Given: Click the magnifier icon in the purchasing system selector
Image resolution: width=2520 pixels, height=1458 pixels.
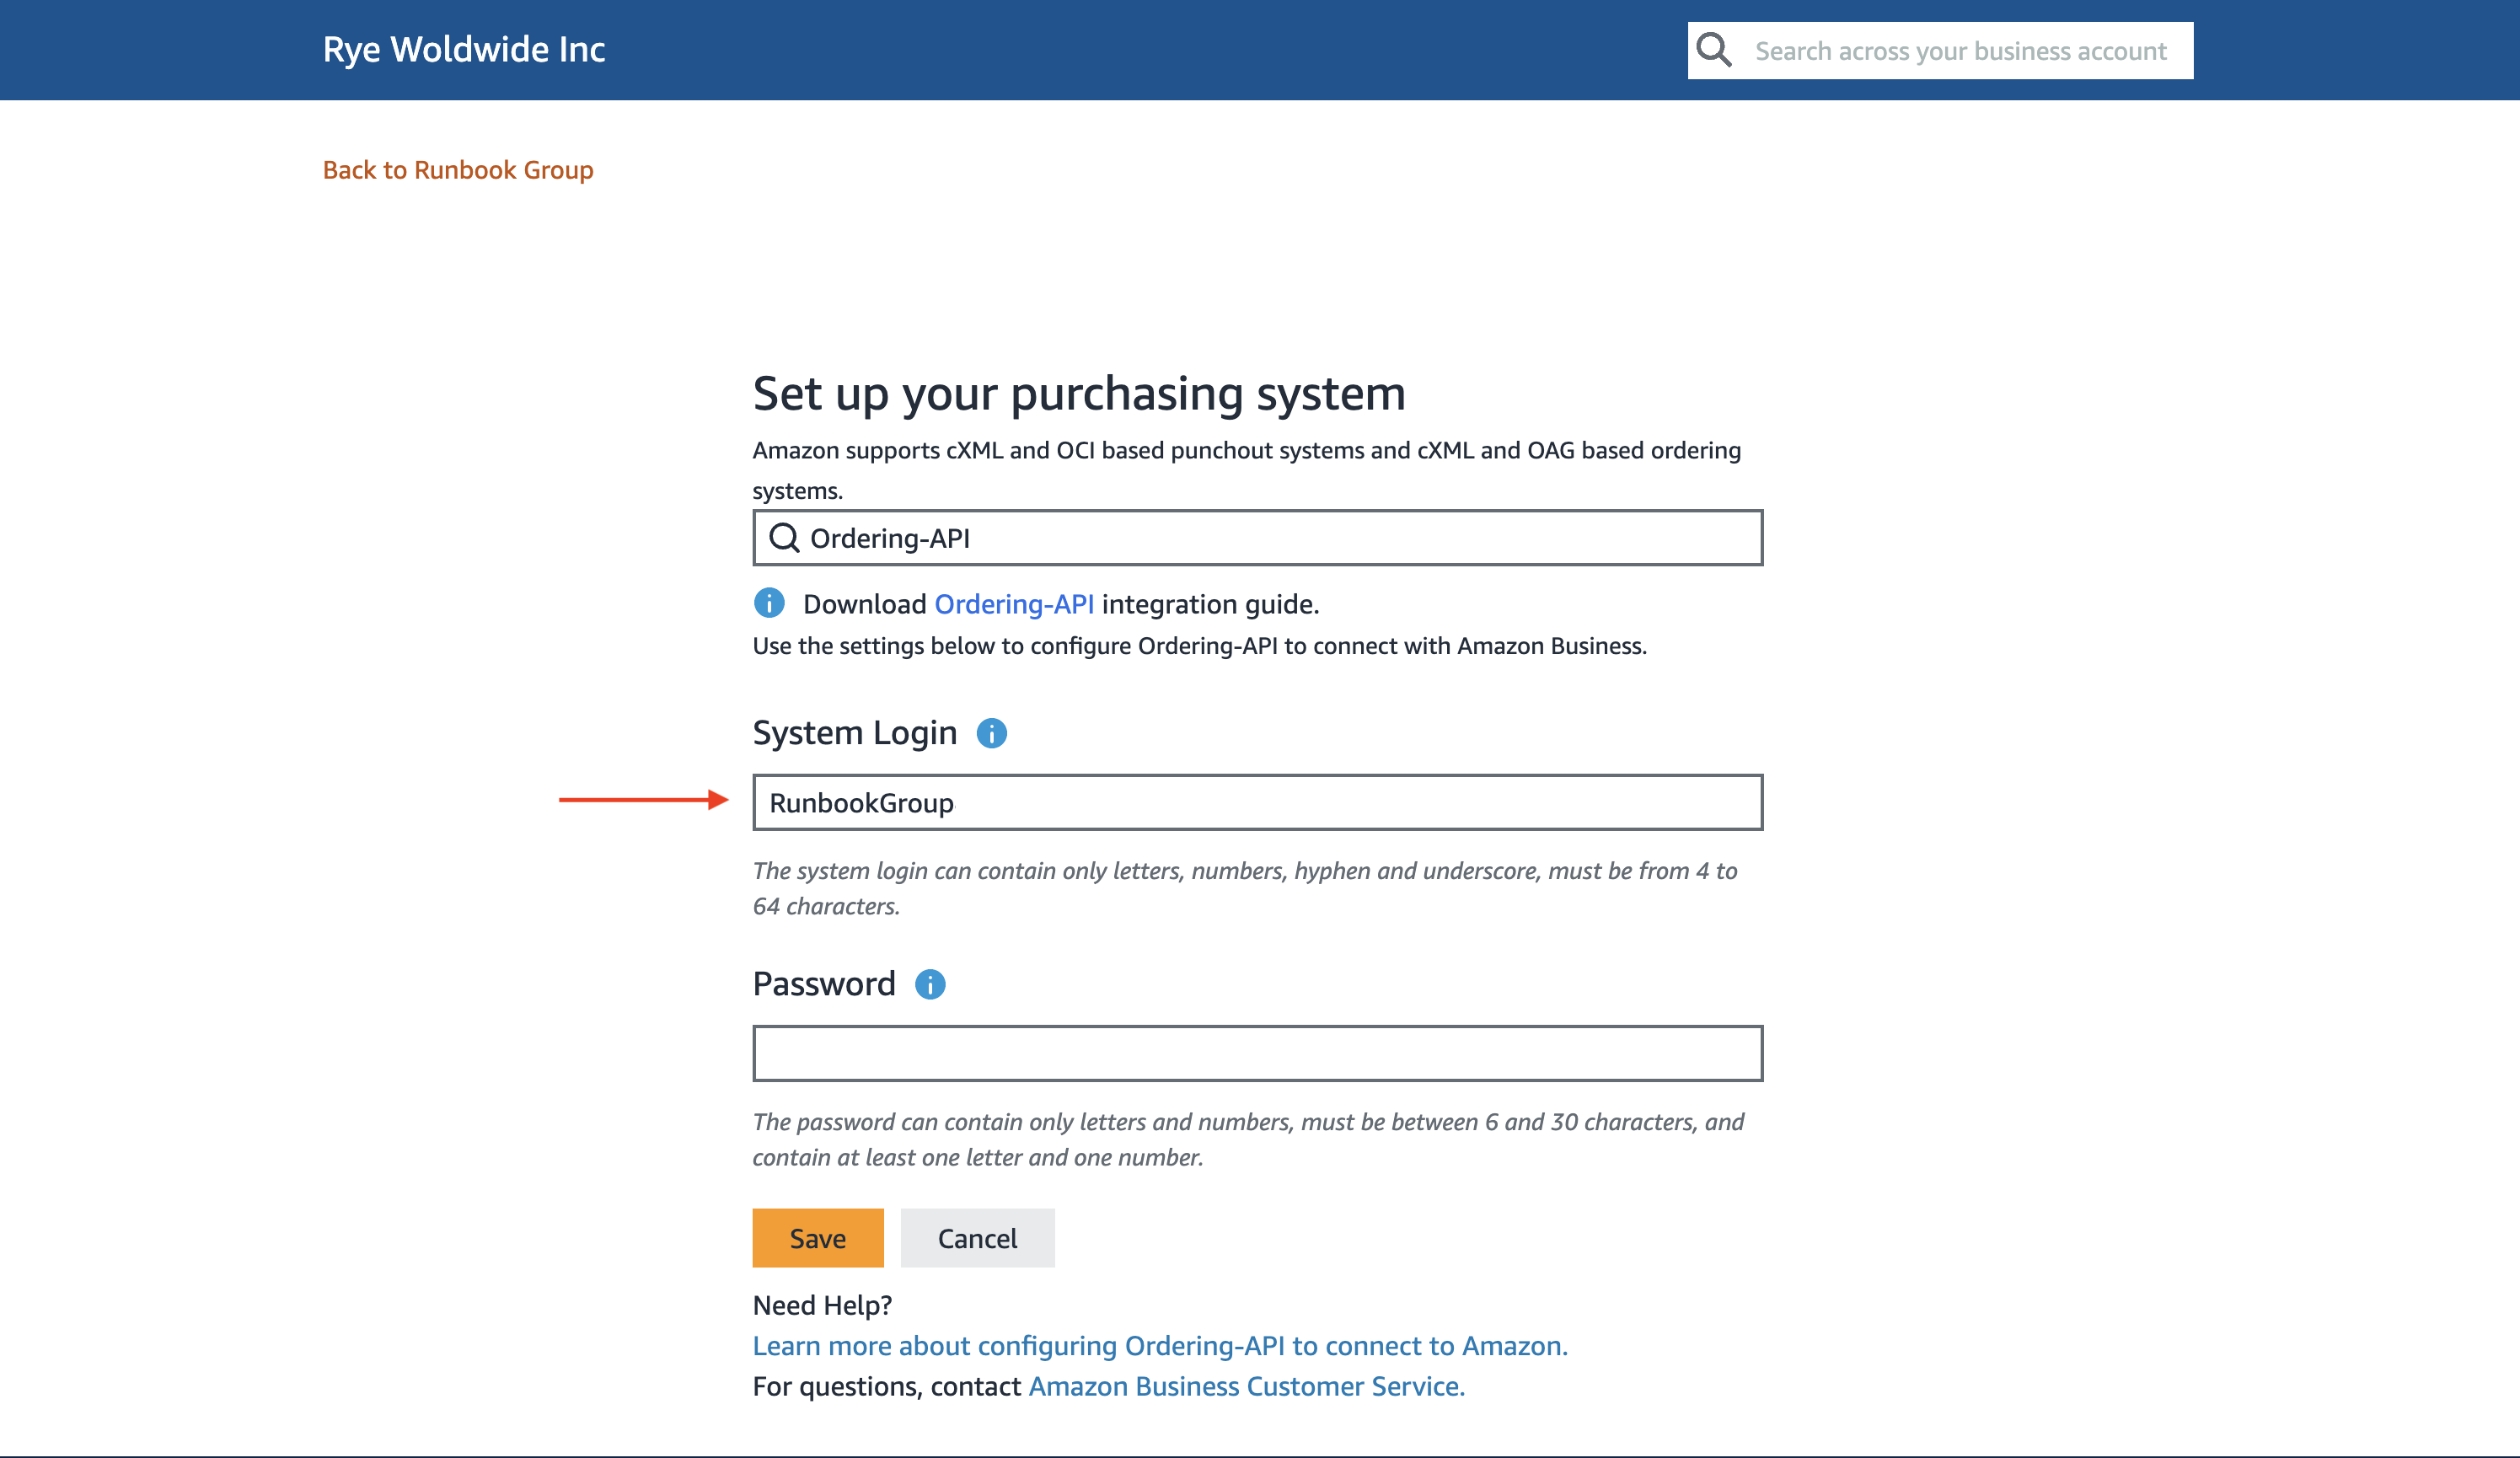Looking at the screenshot, I should pyautogui.click(x=786, y=538).
